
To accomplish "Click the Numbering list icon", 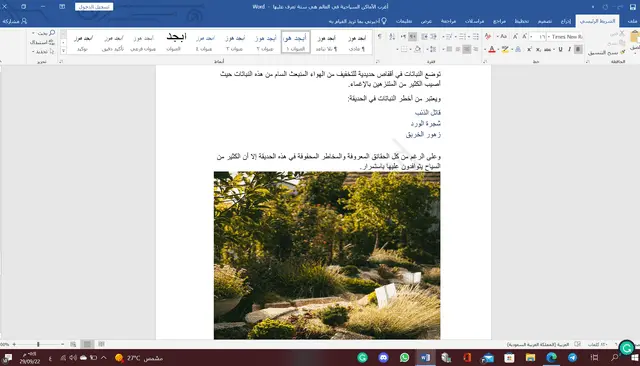I will (x=462, y=36).
